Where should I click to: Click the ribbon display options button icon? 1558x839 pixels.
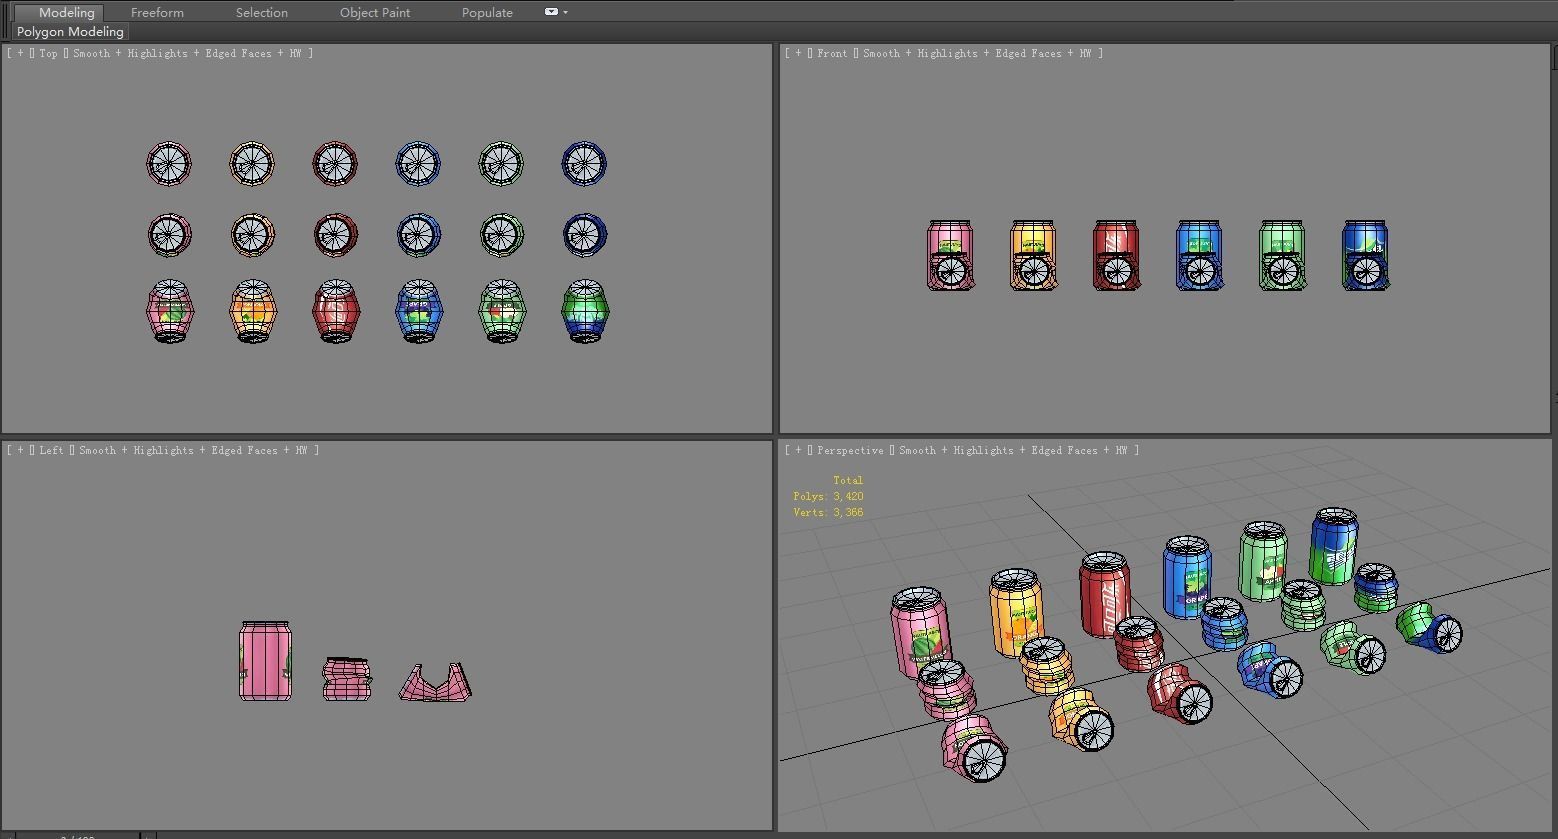[551, 12]
